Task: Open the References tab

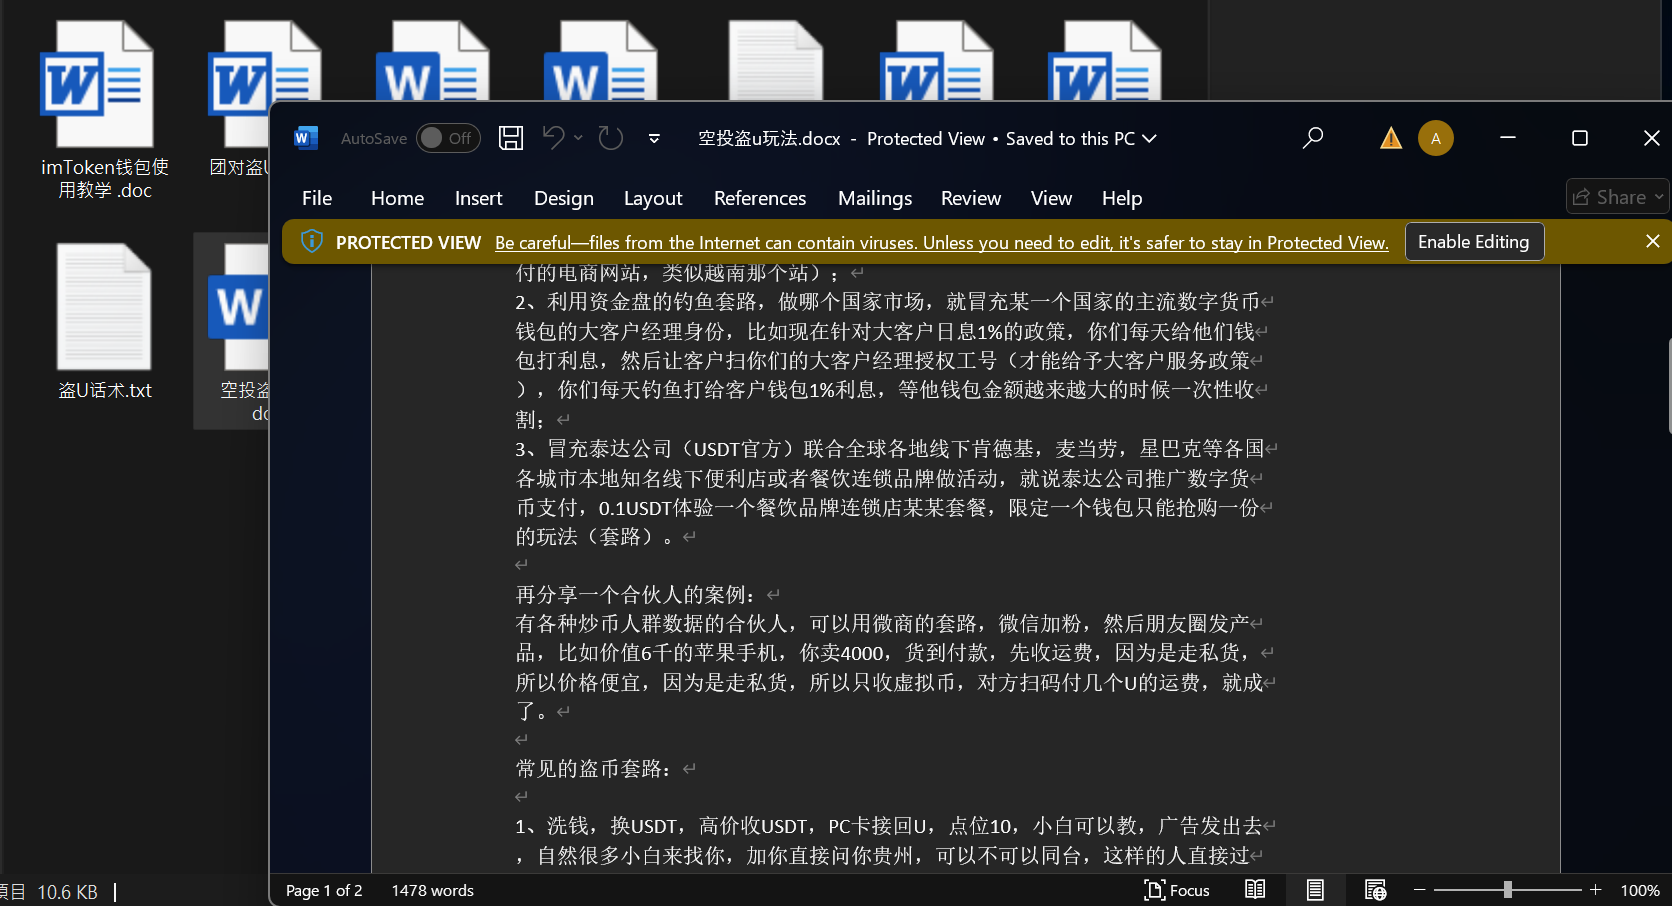Action: coord(759,198)
